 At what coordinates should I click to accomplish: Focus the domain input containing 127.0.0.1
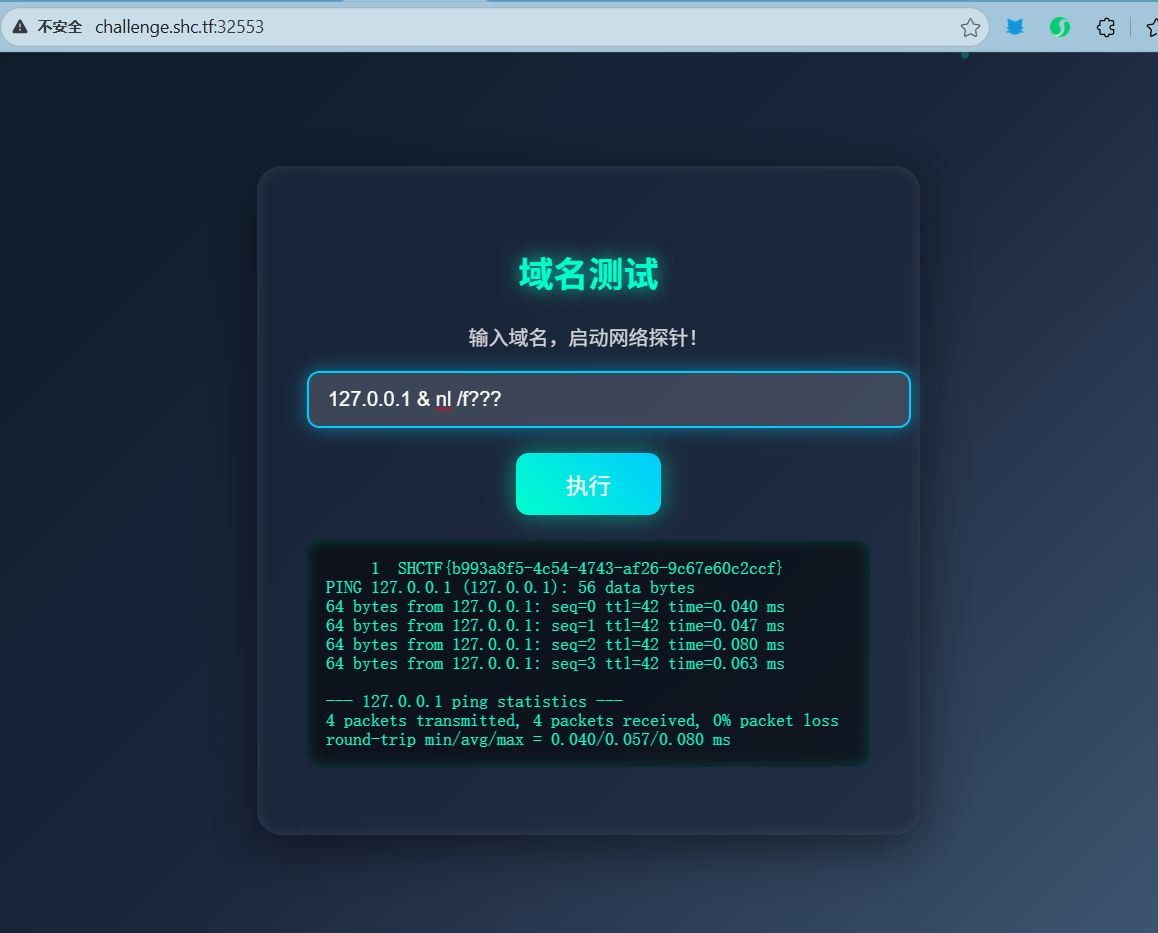click(x=608, y=399)
